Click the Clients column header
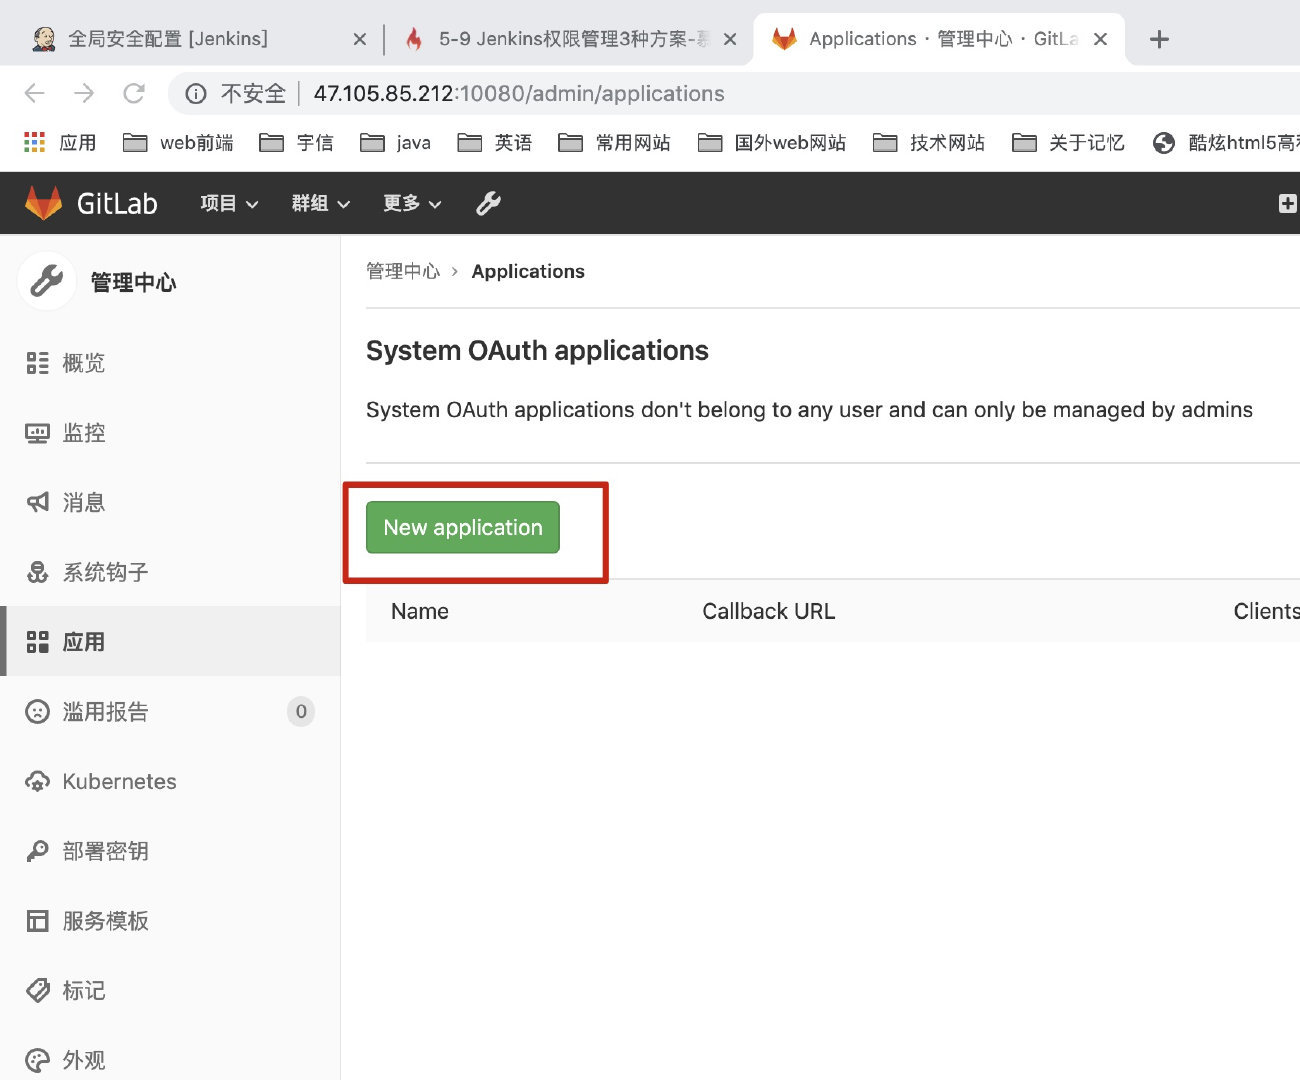Screen dimensions: 1300x1080 click(x=1266, y=611)
